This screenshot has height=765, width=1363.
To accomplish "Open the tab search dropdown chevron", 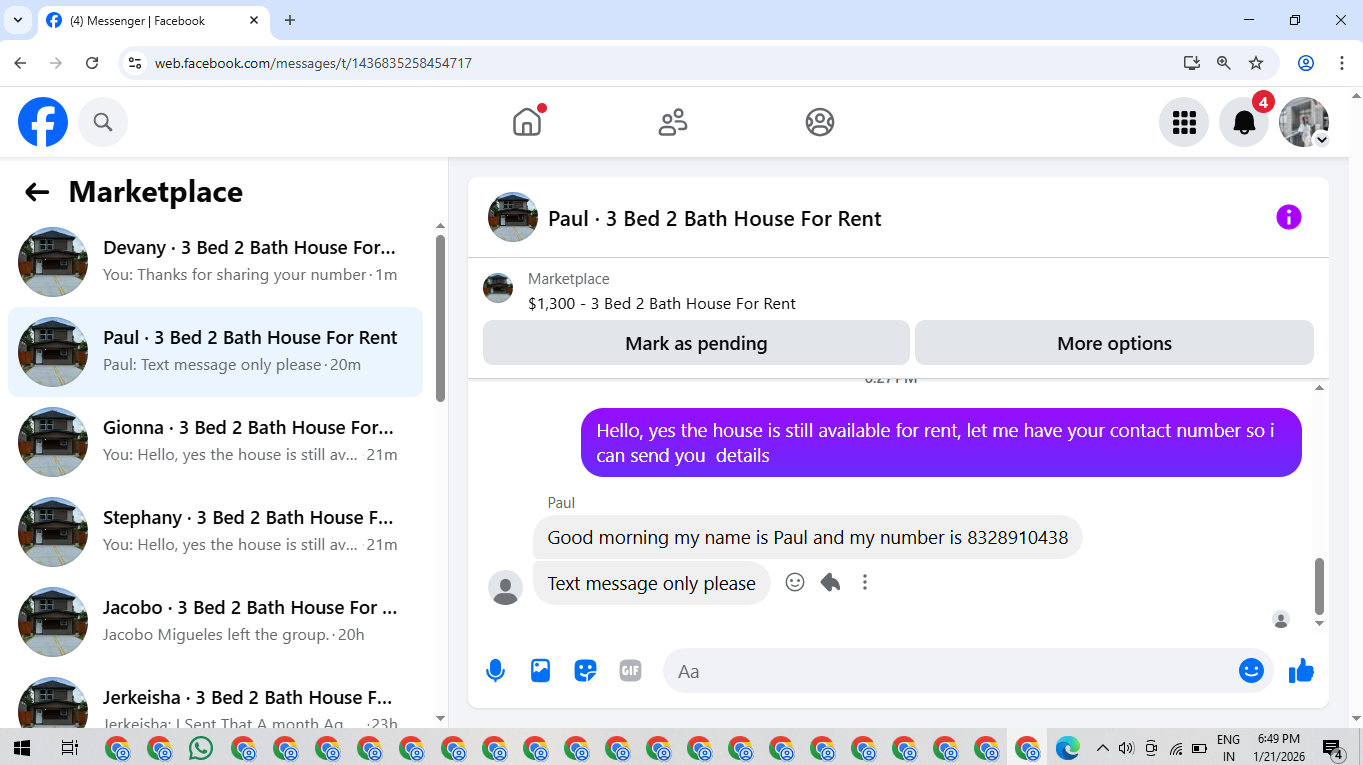I will [x=17, y=20].
